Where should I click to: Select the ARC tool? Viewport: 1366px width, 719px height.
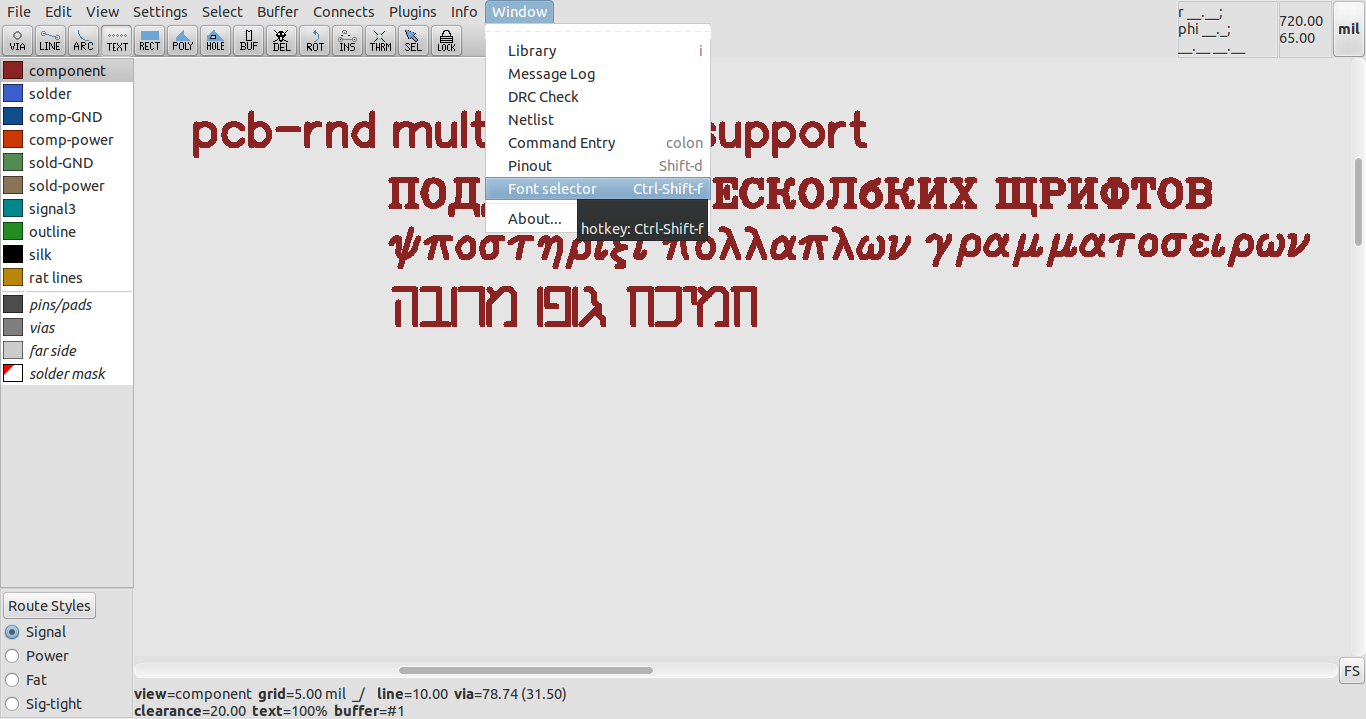[83, 40]
